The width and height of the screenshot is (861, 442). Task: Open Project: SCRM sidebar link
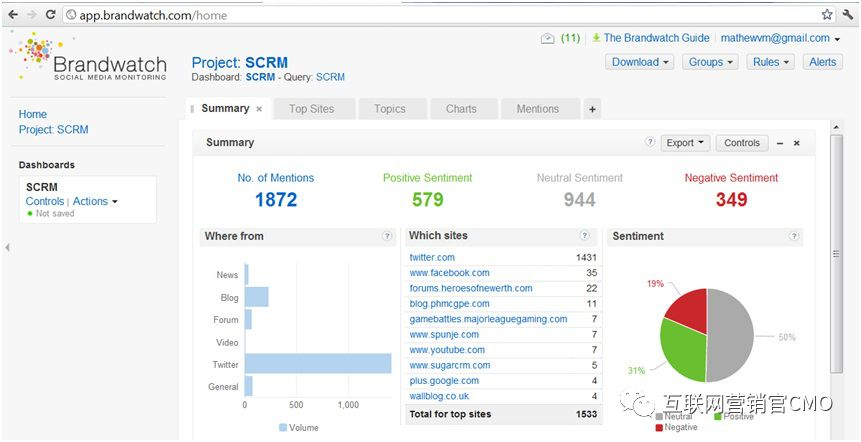tap(53, 130)
